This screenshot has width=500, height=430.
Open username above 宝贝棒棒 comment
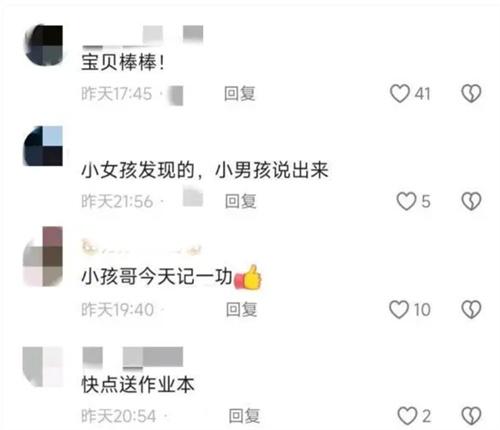click(143, 36)
